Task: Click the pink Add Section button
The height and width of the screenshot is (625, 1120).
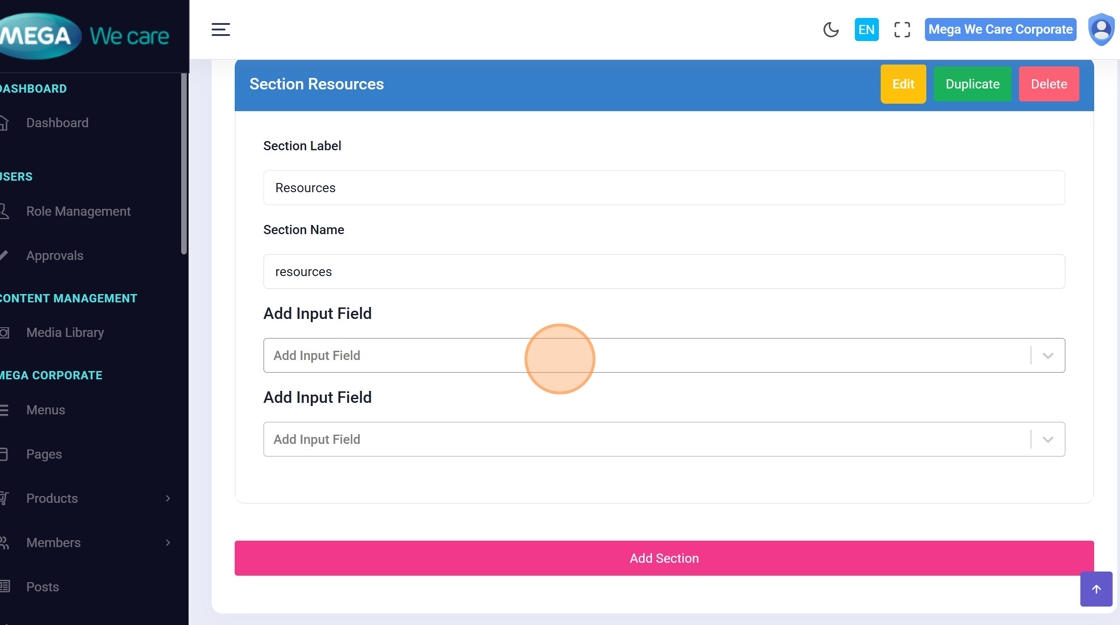Action: [664, 558]
